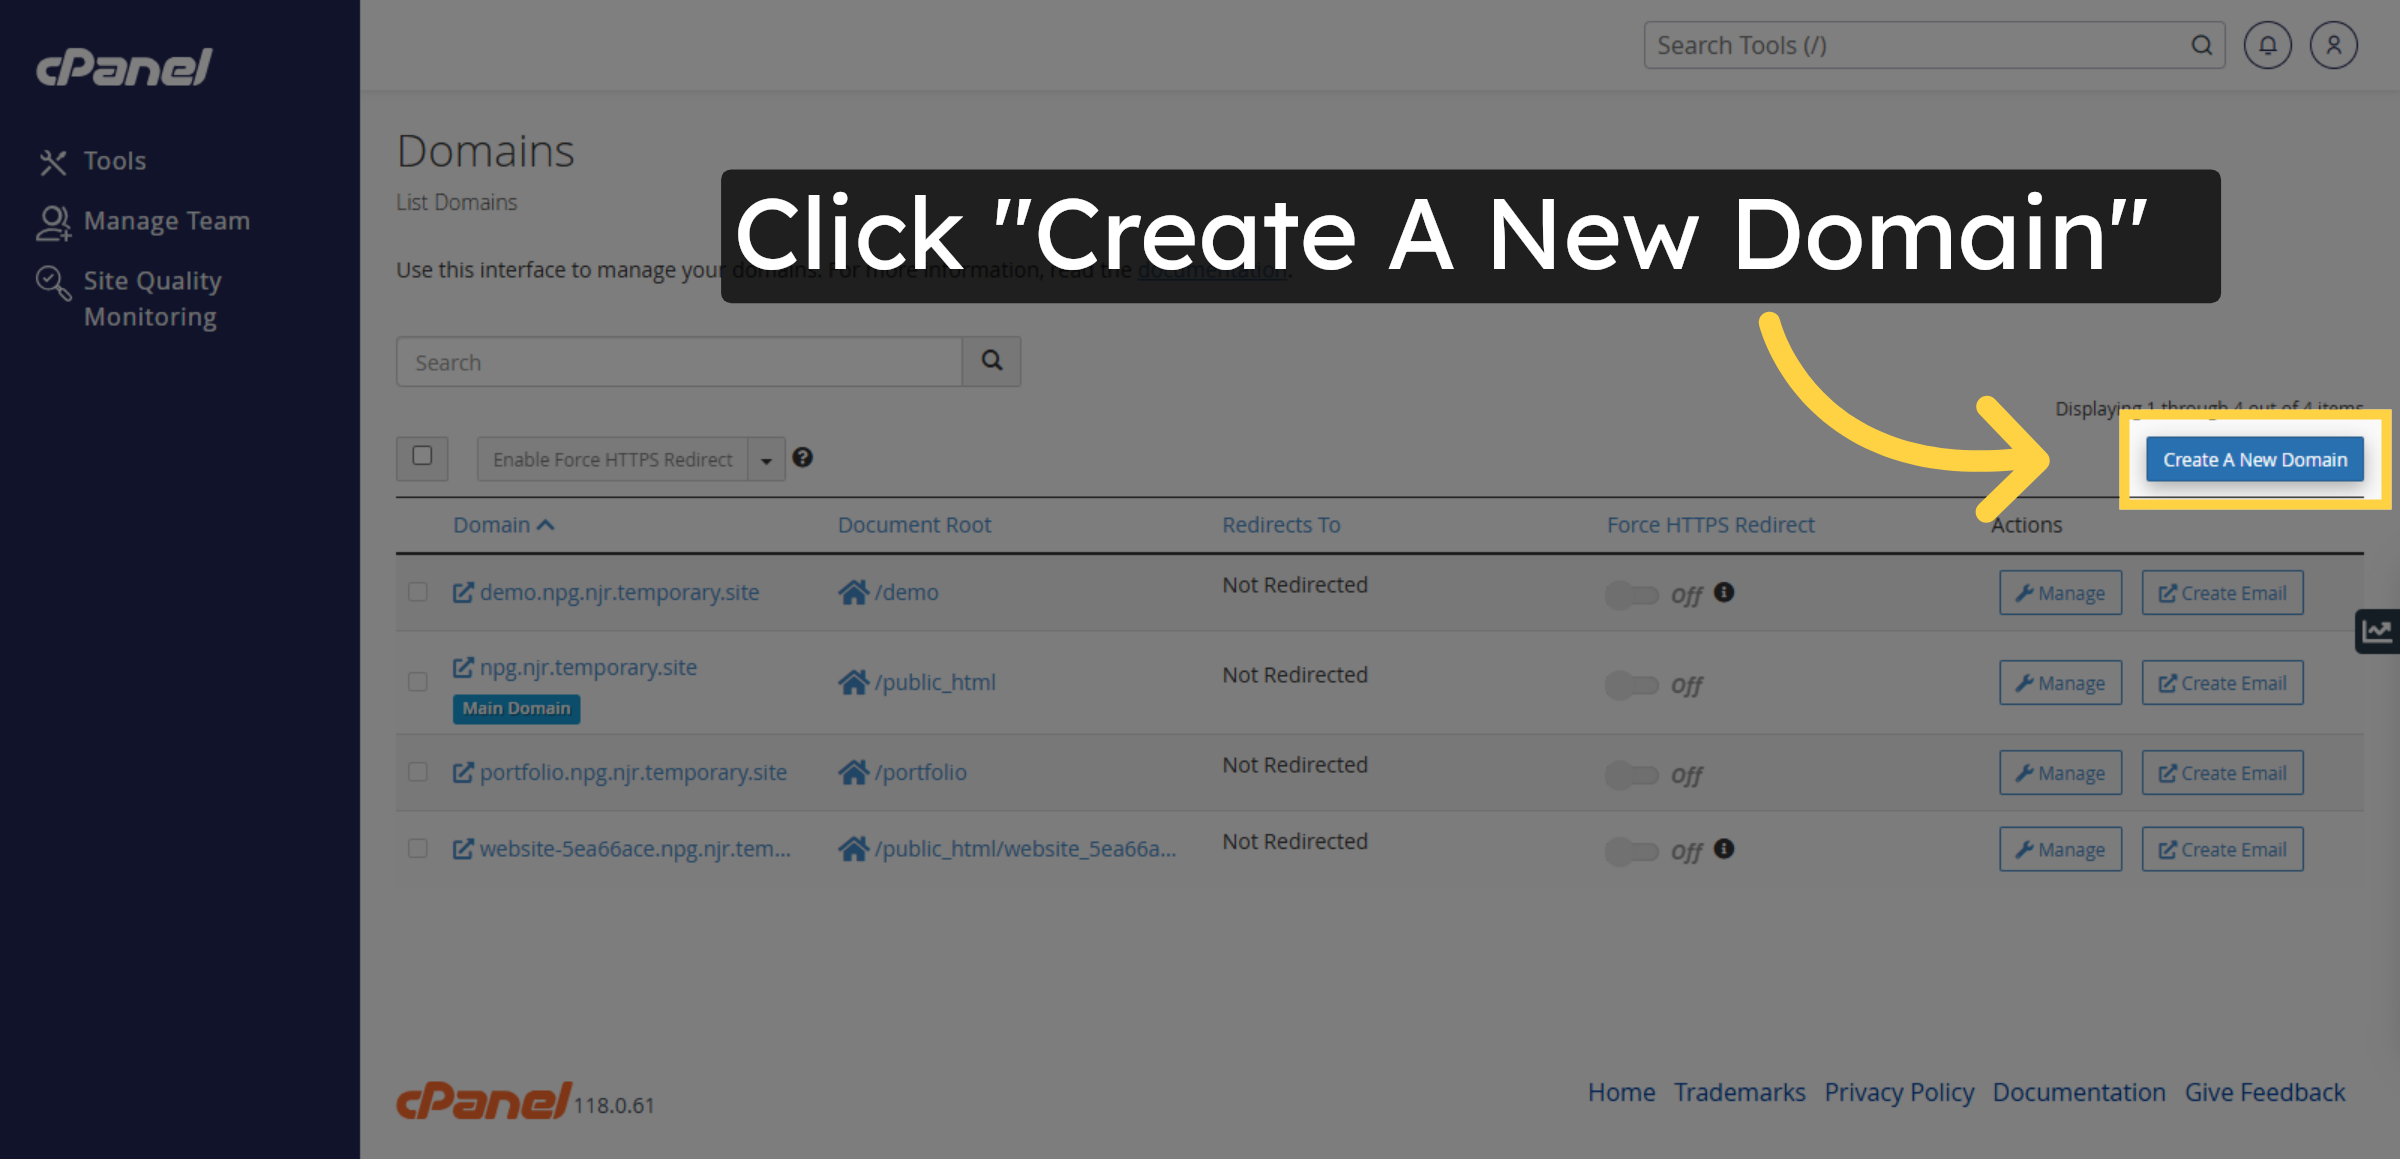Open the Enable Force HTTPS Redirect dropdown arrow
Viewport: 2400px width, 1159px height.
[766, 459]
